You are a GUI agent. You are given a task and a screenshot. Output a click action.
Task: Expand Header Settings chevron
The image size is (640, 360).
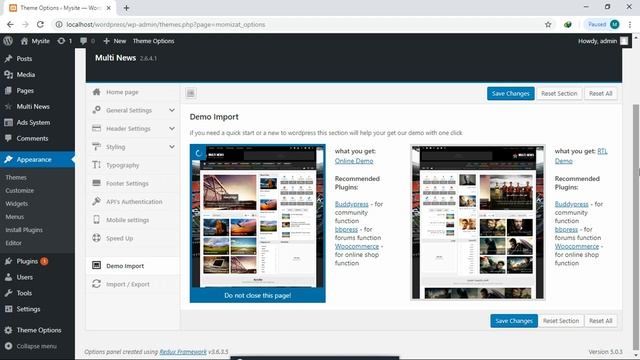[172, 129]
